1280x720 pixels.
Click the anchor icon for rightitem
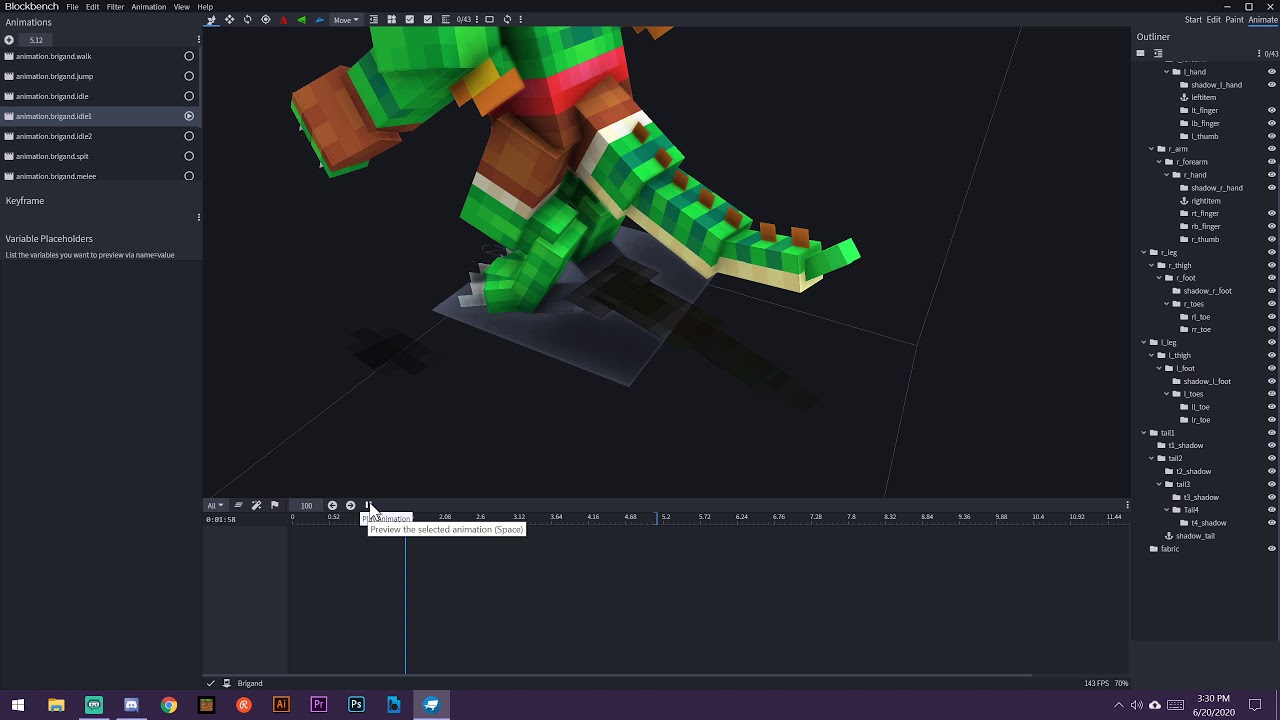tap(1184, 201)
